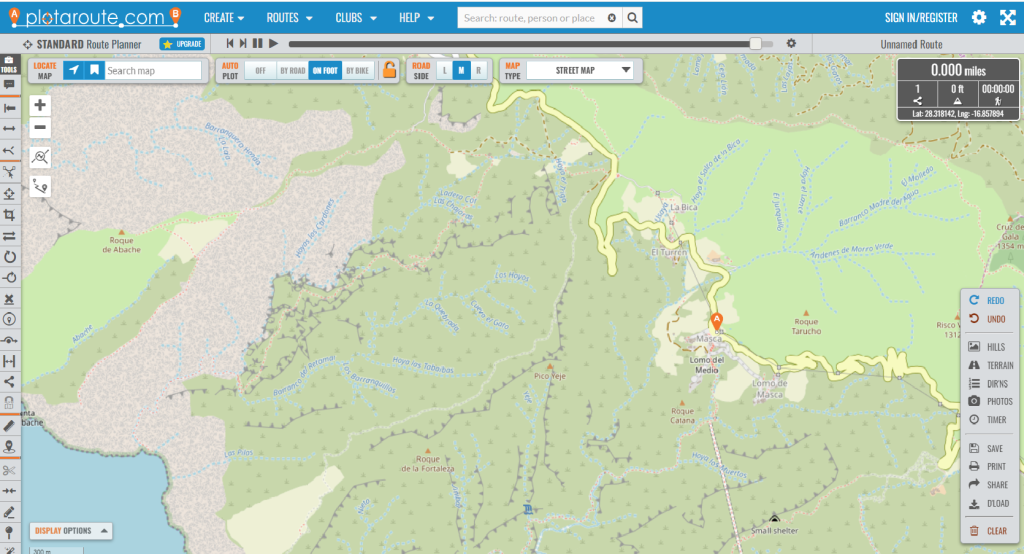
Task: Enter fullscreen with the expand icon
Action: (1007, 18)
